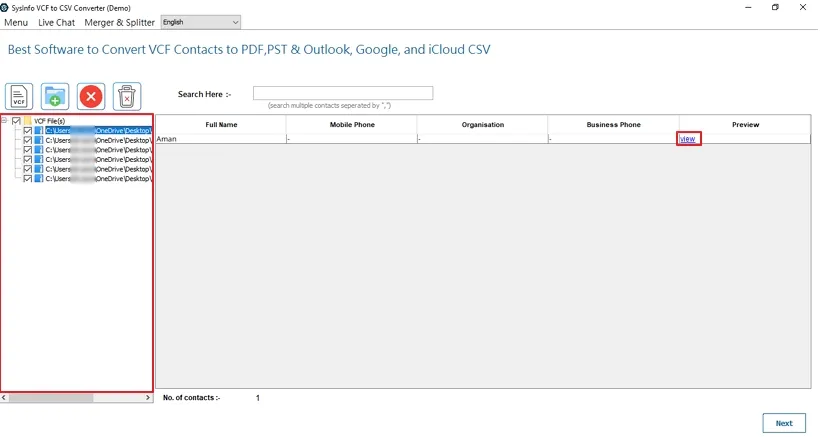820x437 pixels.
Task: Open the Menu menu
Action: [x=16, y=22]
